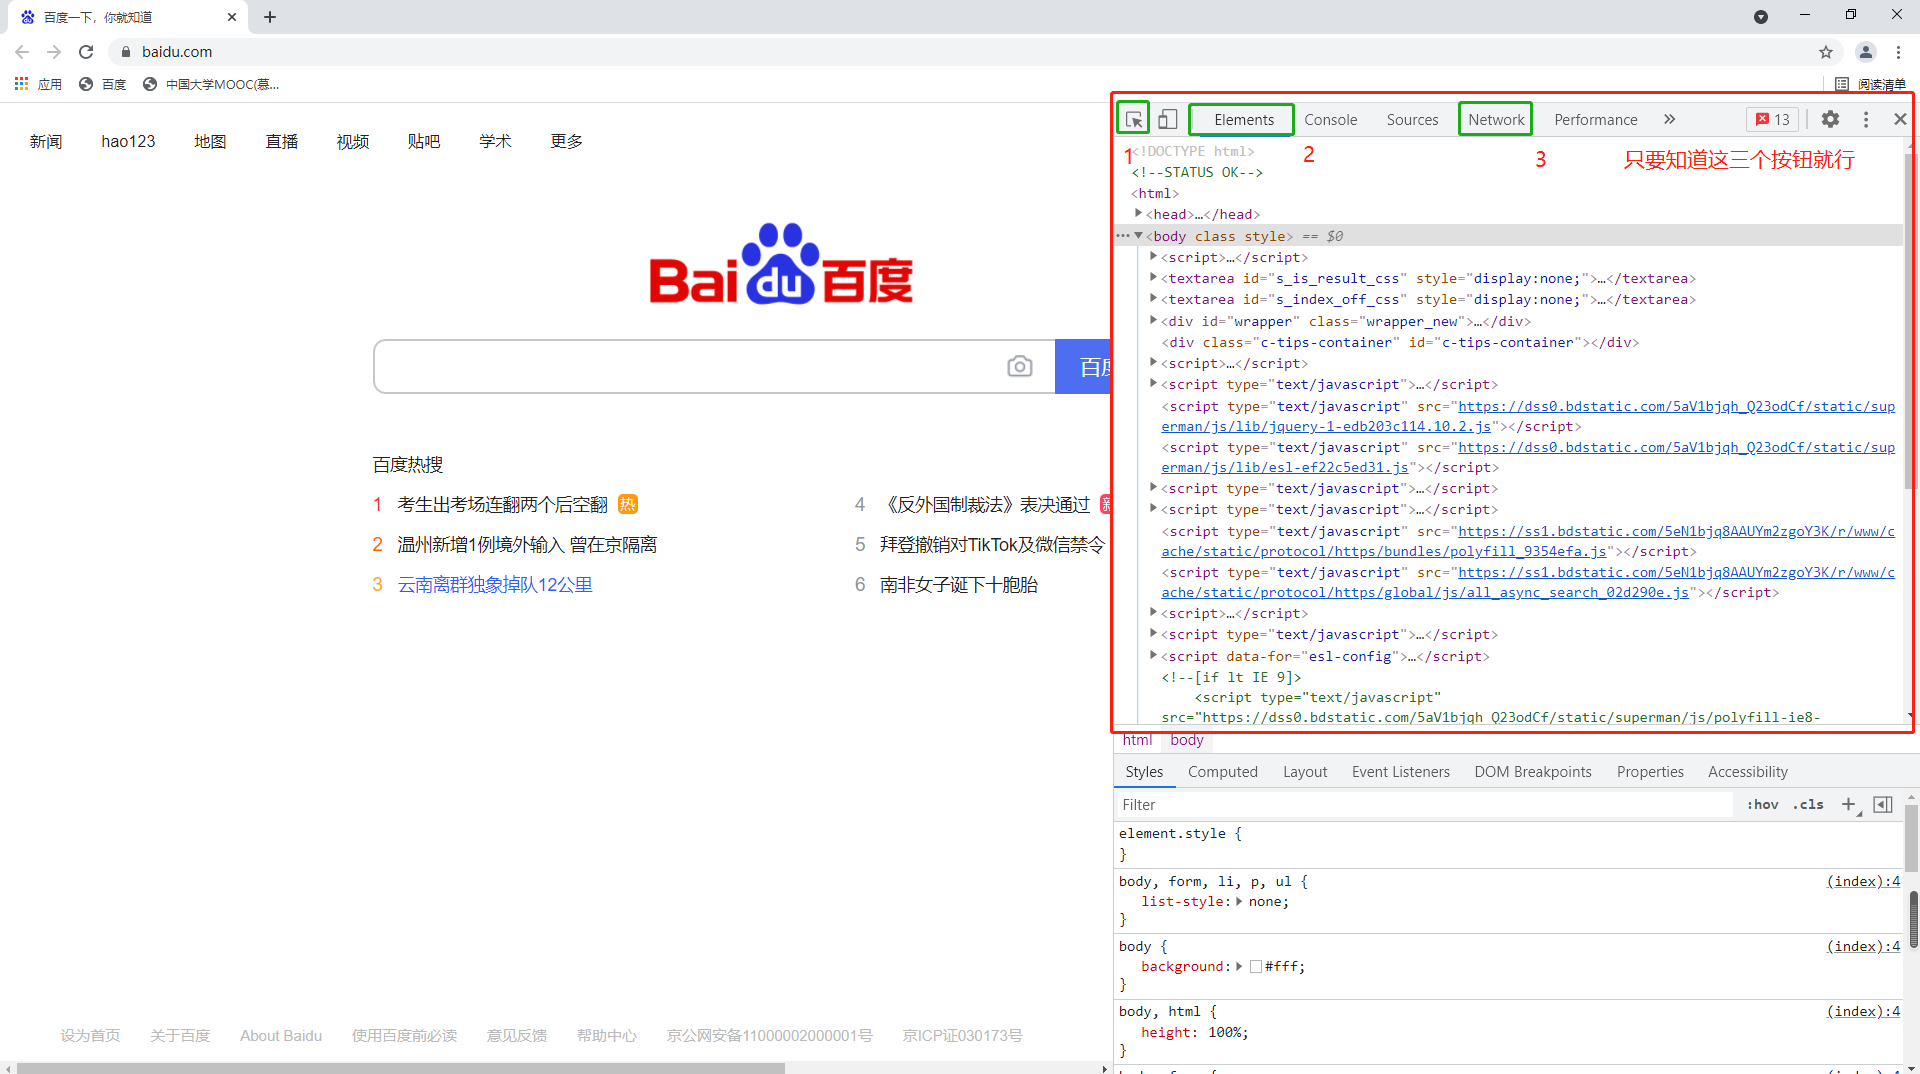Viewport: 1920px width, 1074px height.
Task: Open hot search 云南离群独象掉队12公里
Action: pos(495,584)
